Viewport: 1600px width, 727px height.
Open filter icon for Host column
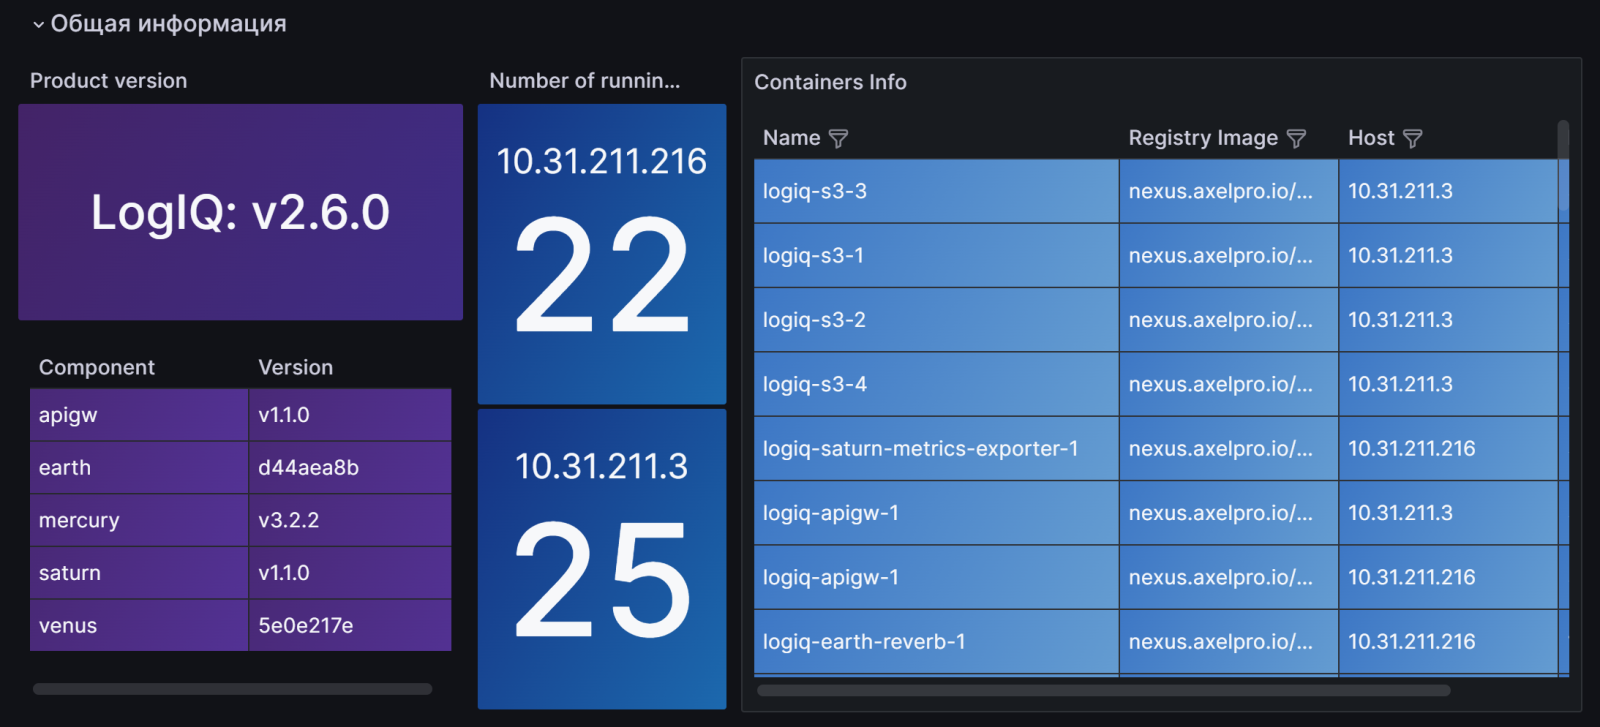pyautogui.click(x=1412, y=139)
